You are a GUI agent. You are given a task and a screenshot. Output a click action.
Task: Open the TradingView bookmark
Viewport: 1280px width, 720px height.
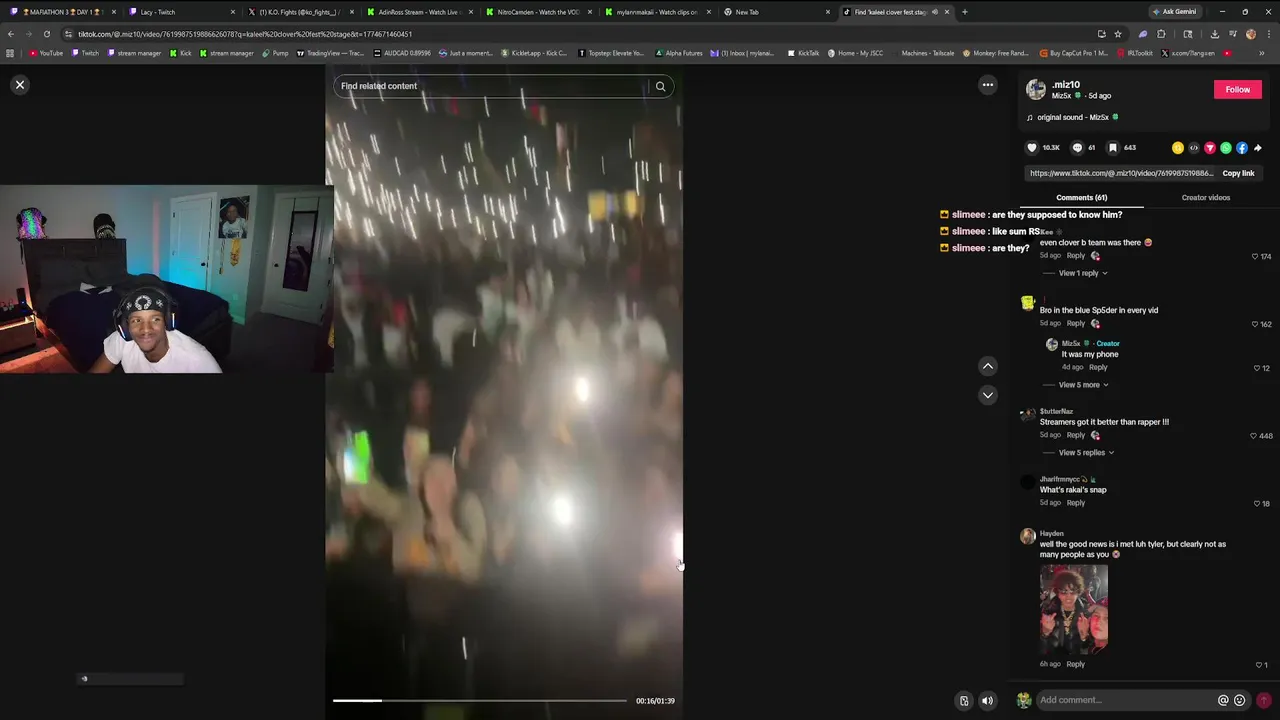(330, 53)
